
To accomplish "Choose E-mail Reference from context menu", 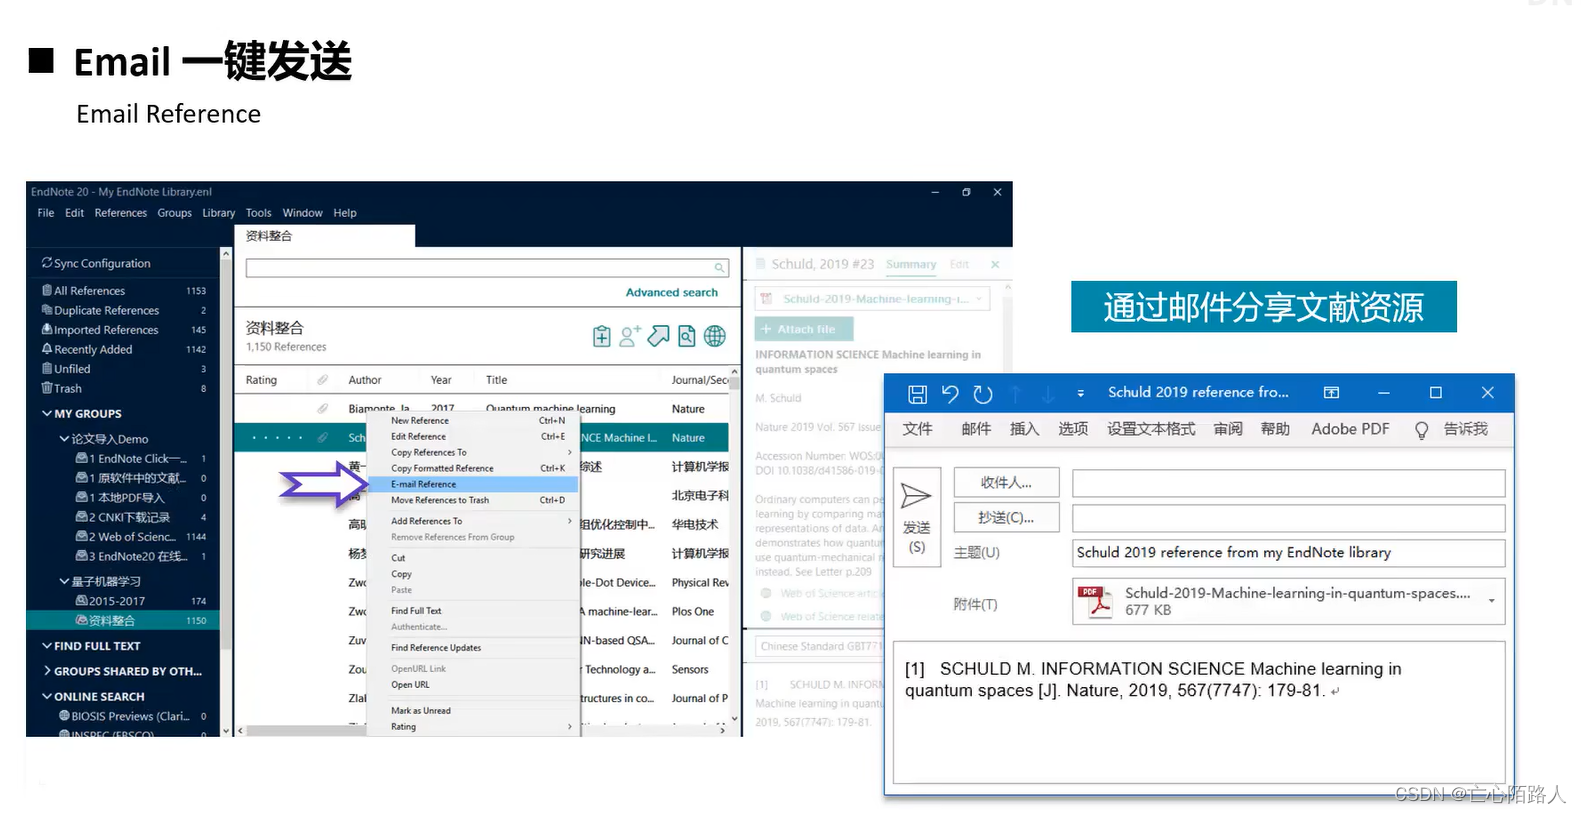I will click(472, 484).
